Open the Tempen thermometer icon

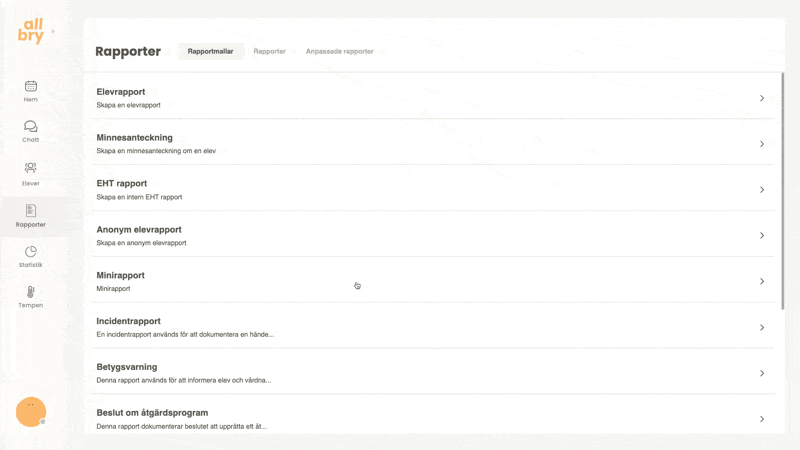click(31, 292)
